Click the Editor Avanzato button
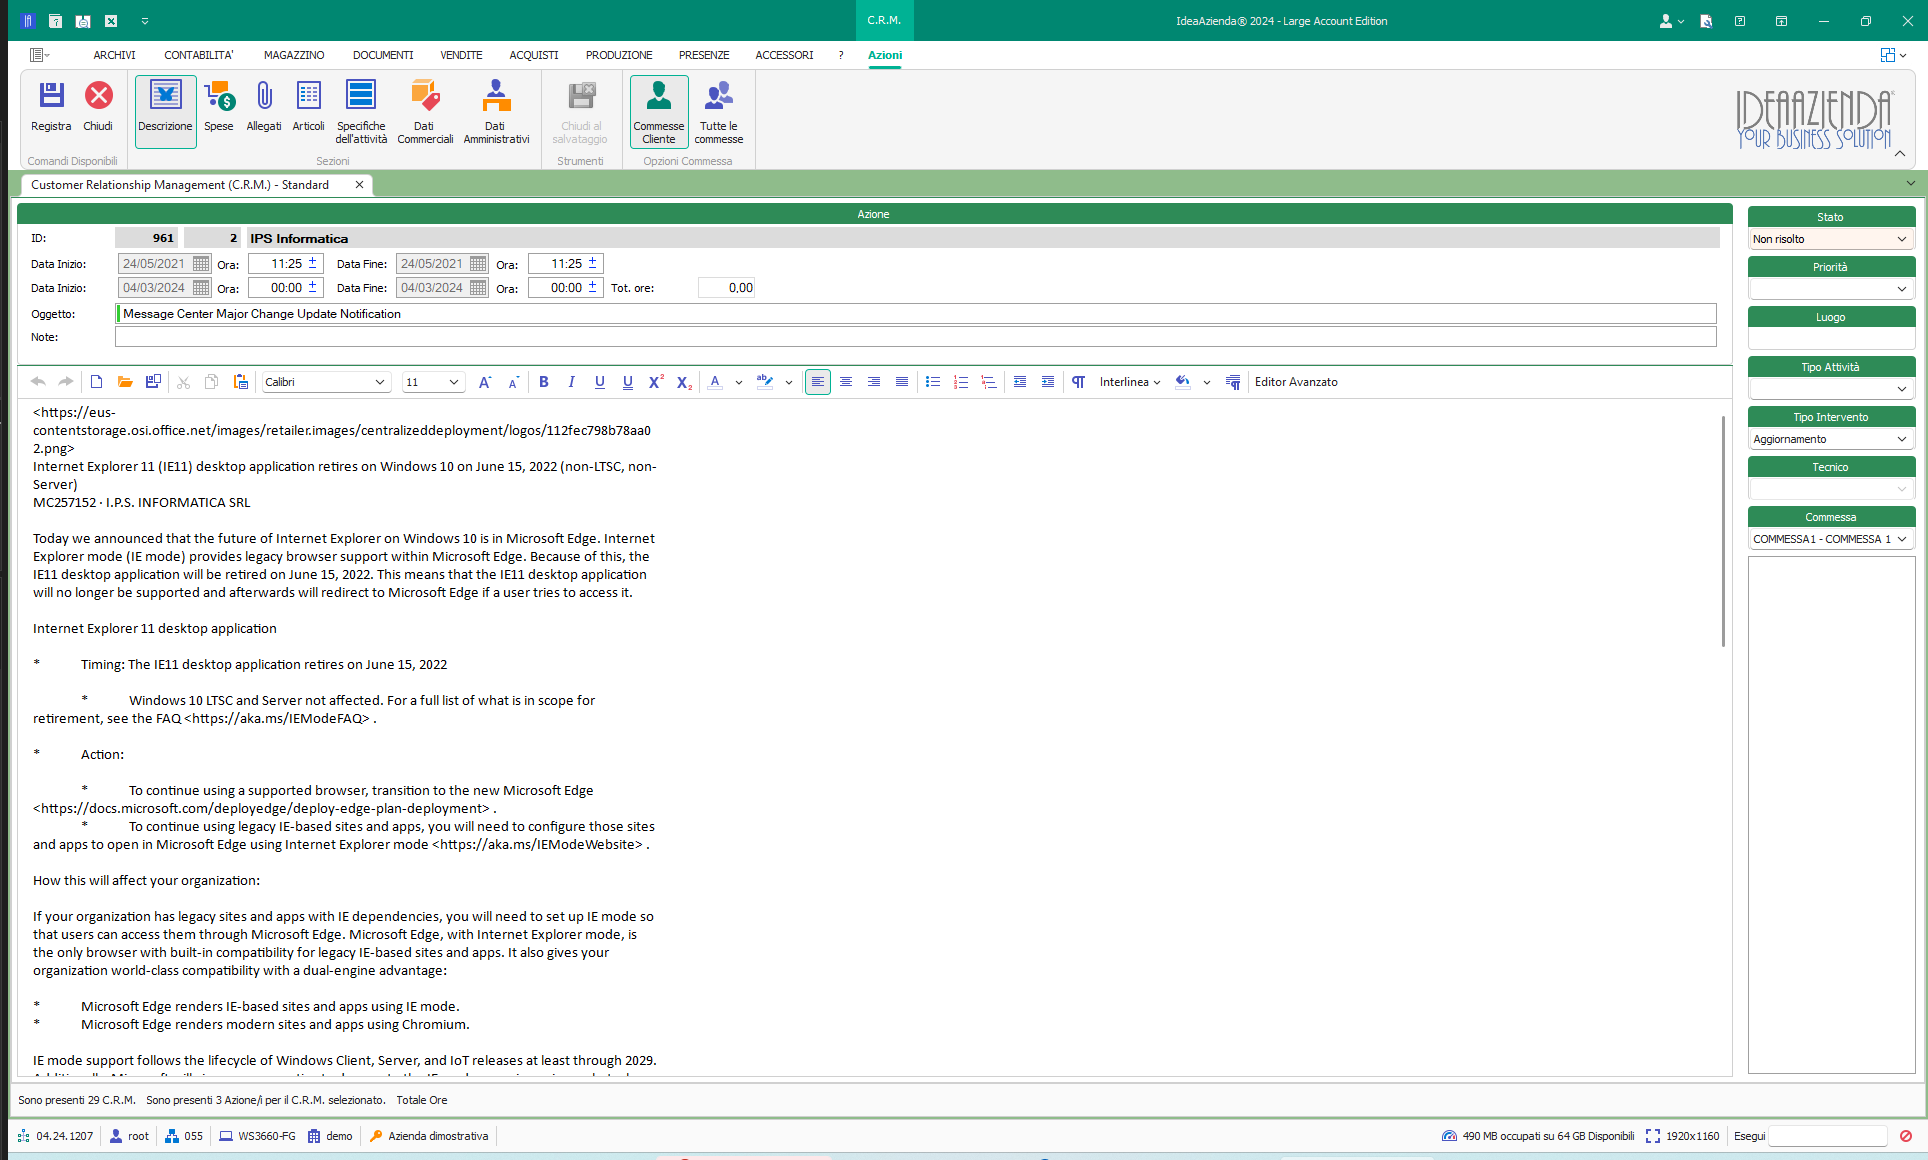This screenshot has width=1928, height=1160. click(1296, 382)
